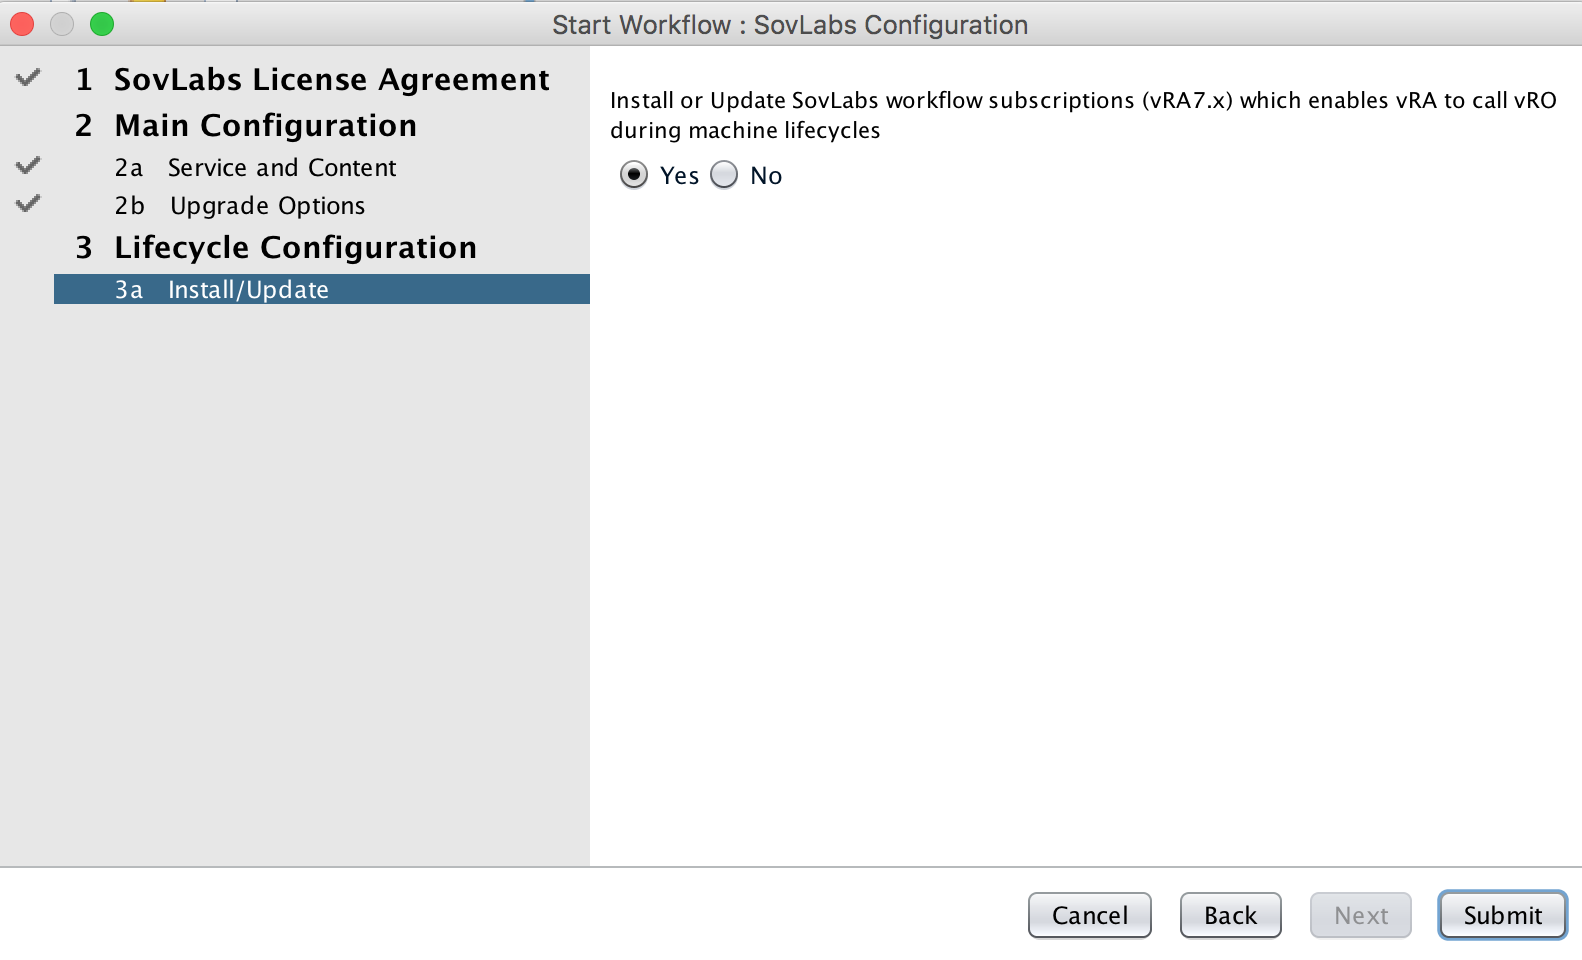Click the Install or Update subscriptions description text
1582x960 pixels.
pyautogui.click(x=1083, y=115)
